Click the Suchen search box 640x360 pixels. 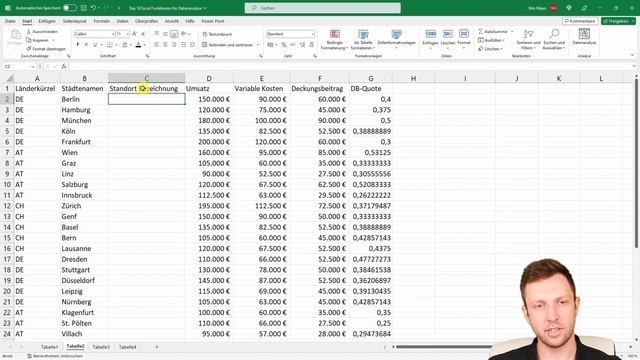click(322, 8)
